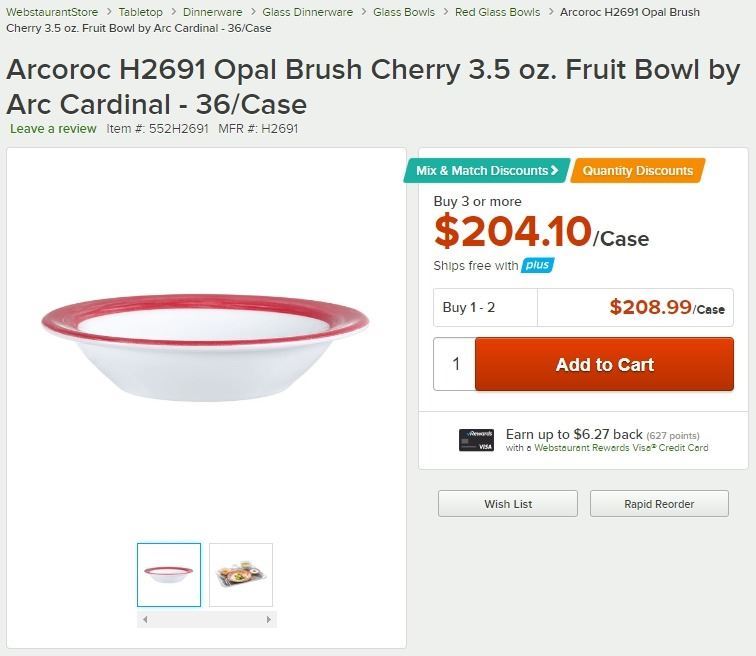756x656 pixels.
Task: Click the Leave a review link
Action: pos(53,128)
